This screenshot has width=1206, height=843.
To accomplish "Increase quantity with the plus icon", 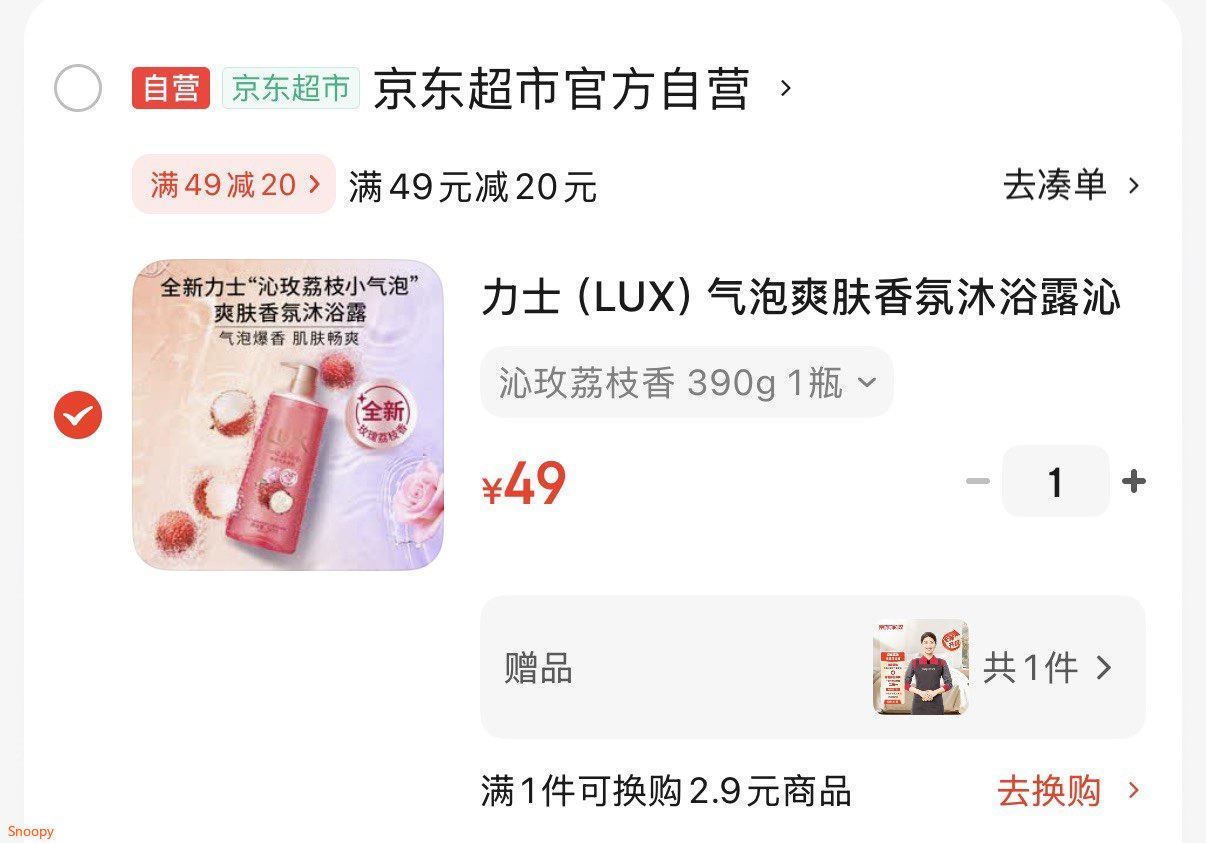I will 1133,482.
